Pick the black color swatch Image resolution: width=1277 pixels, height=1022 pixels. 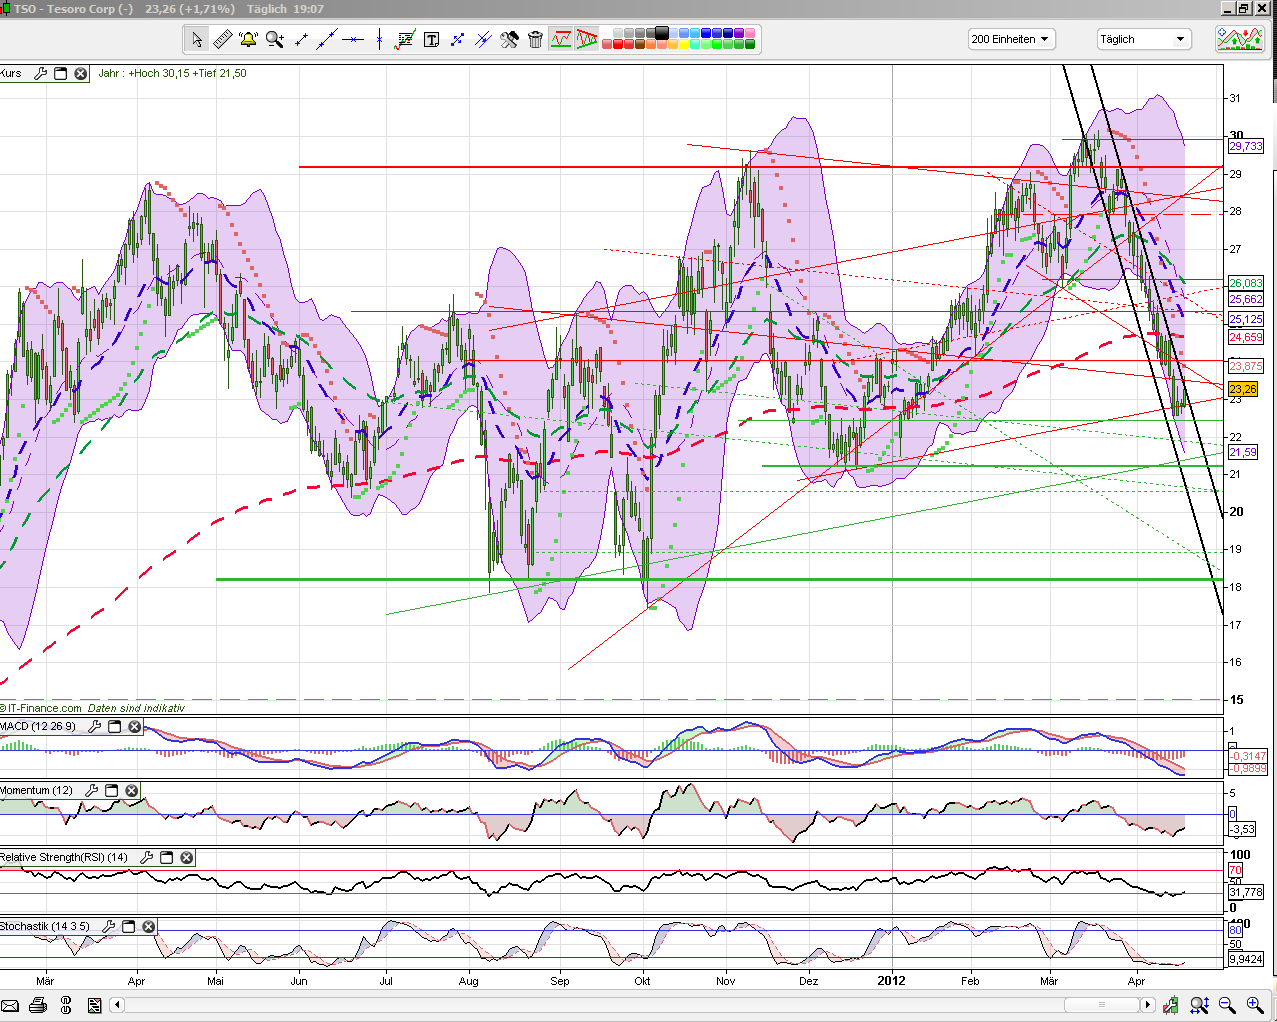(x=661, y=34)
